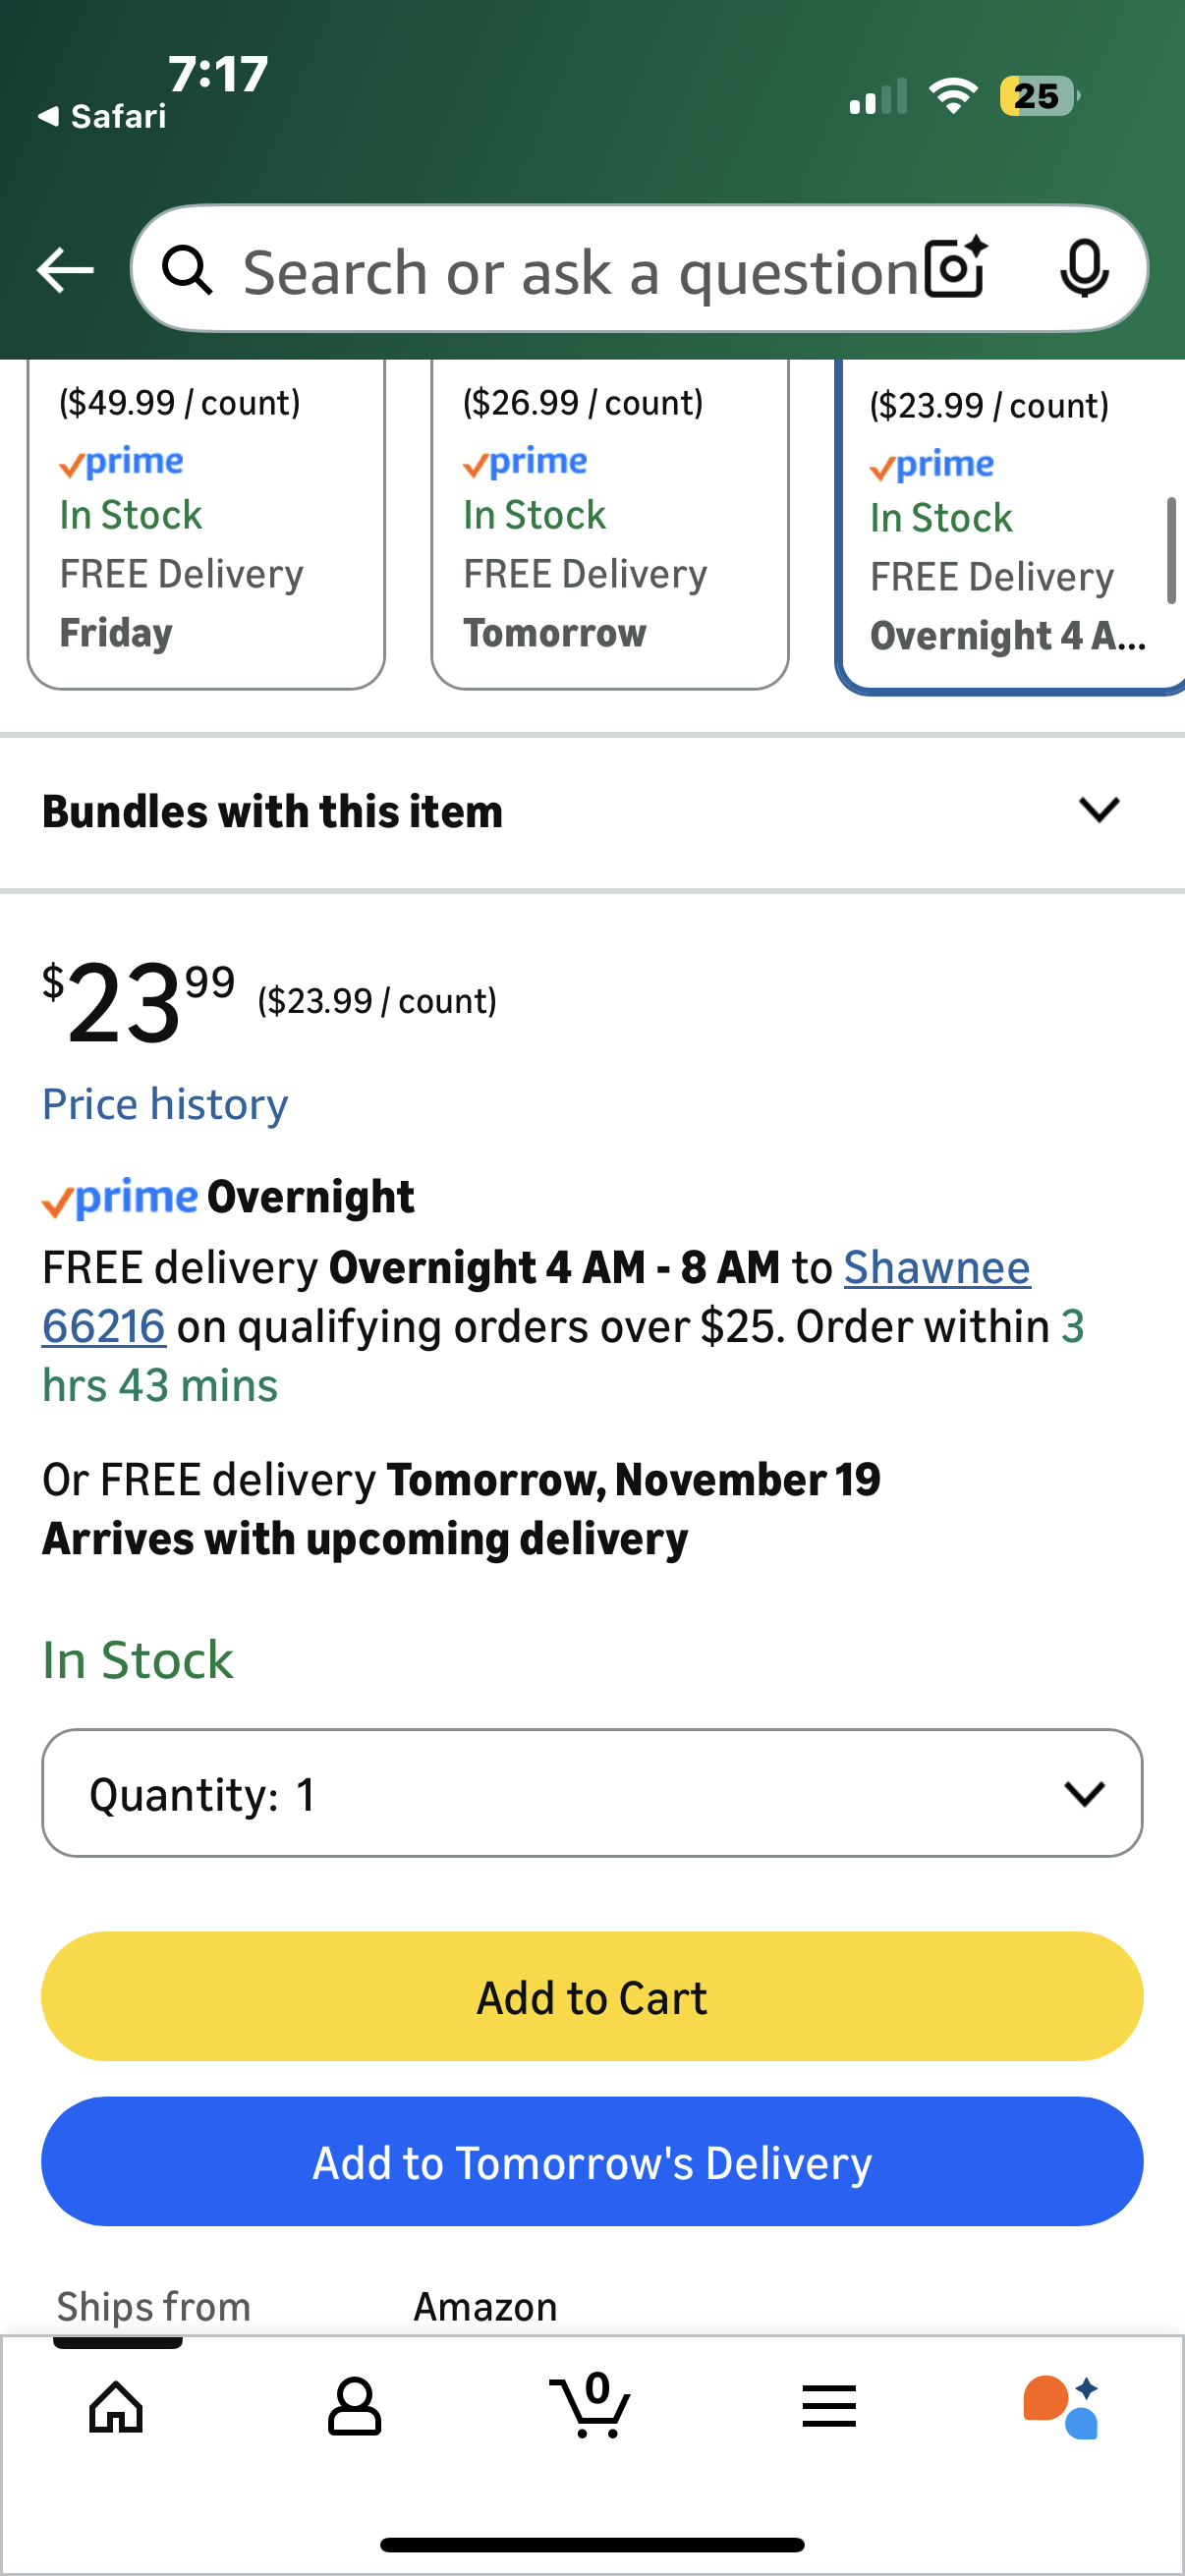Screen dimensions: 1185x2576
Task: Tap the search magnifier icon
Action: (x=188, y=270)
